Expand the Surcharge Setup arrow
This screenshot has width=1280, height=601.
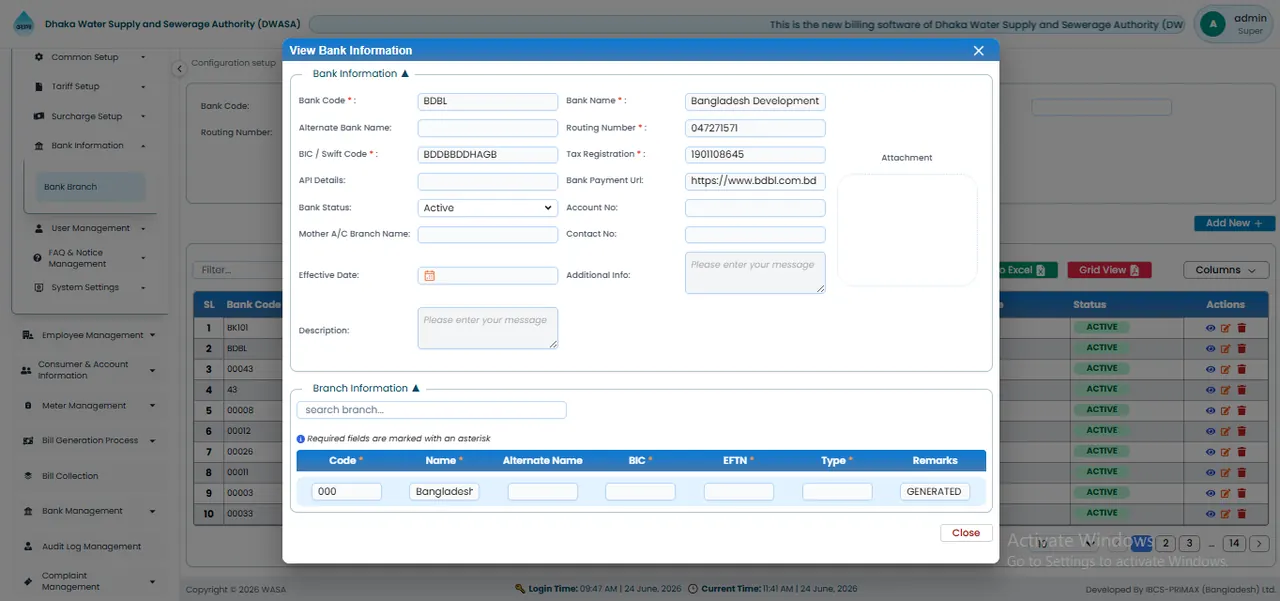click(144, 117)
